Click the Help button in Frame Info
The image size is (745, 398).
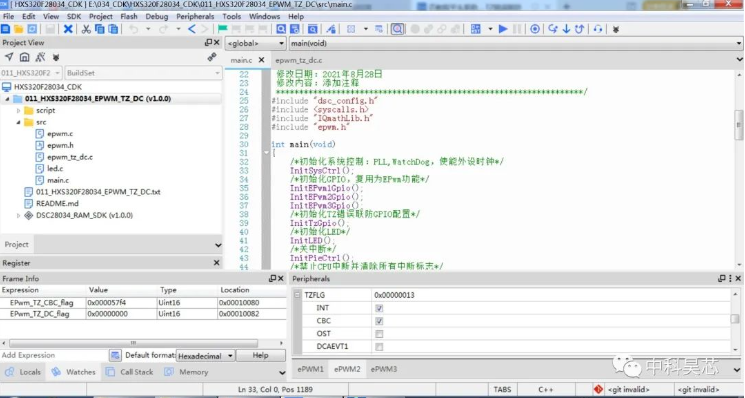point(260,355)
